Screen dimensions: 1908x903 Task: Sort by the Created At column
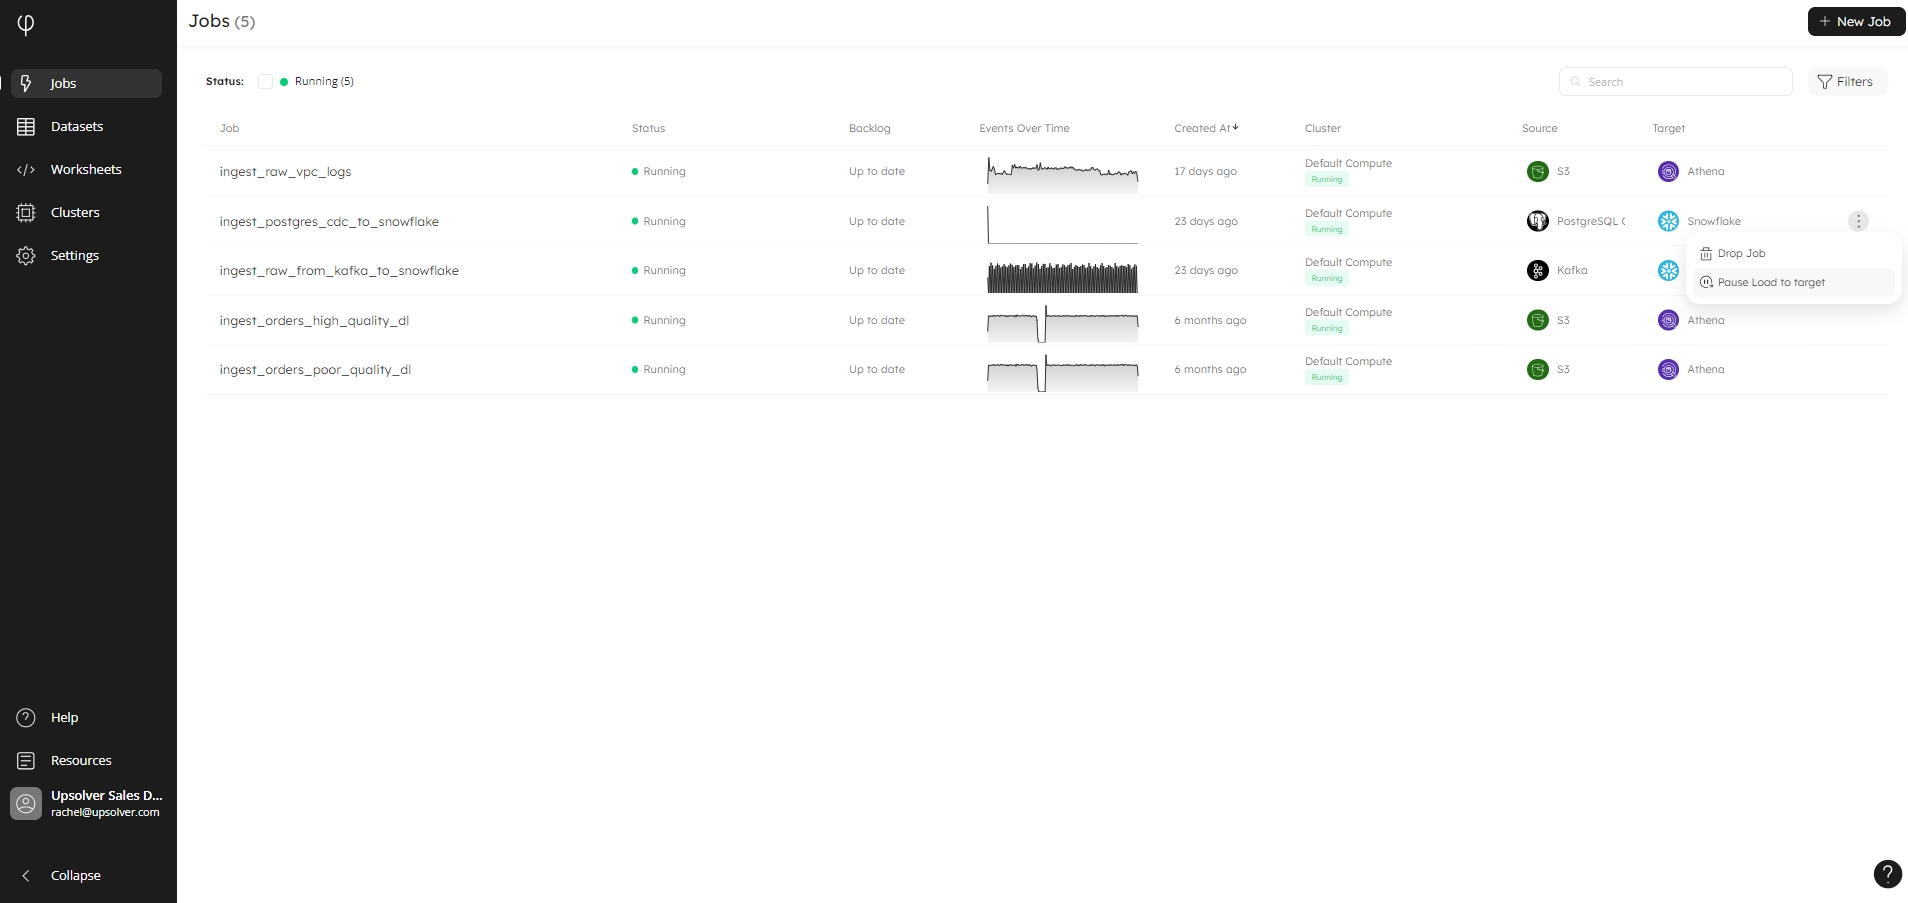(x=1205, y=129)
